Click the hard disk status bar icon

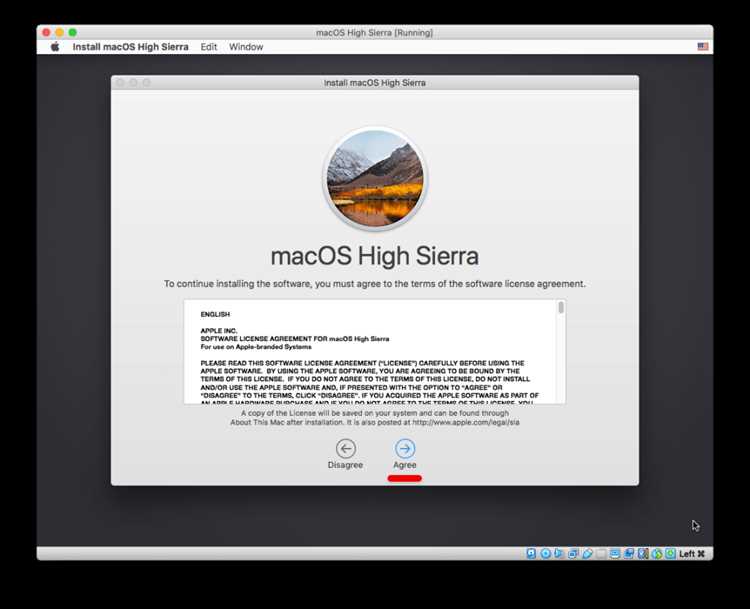pyautogui.click(x=531, y=554)
